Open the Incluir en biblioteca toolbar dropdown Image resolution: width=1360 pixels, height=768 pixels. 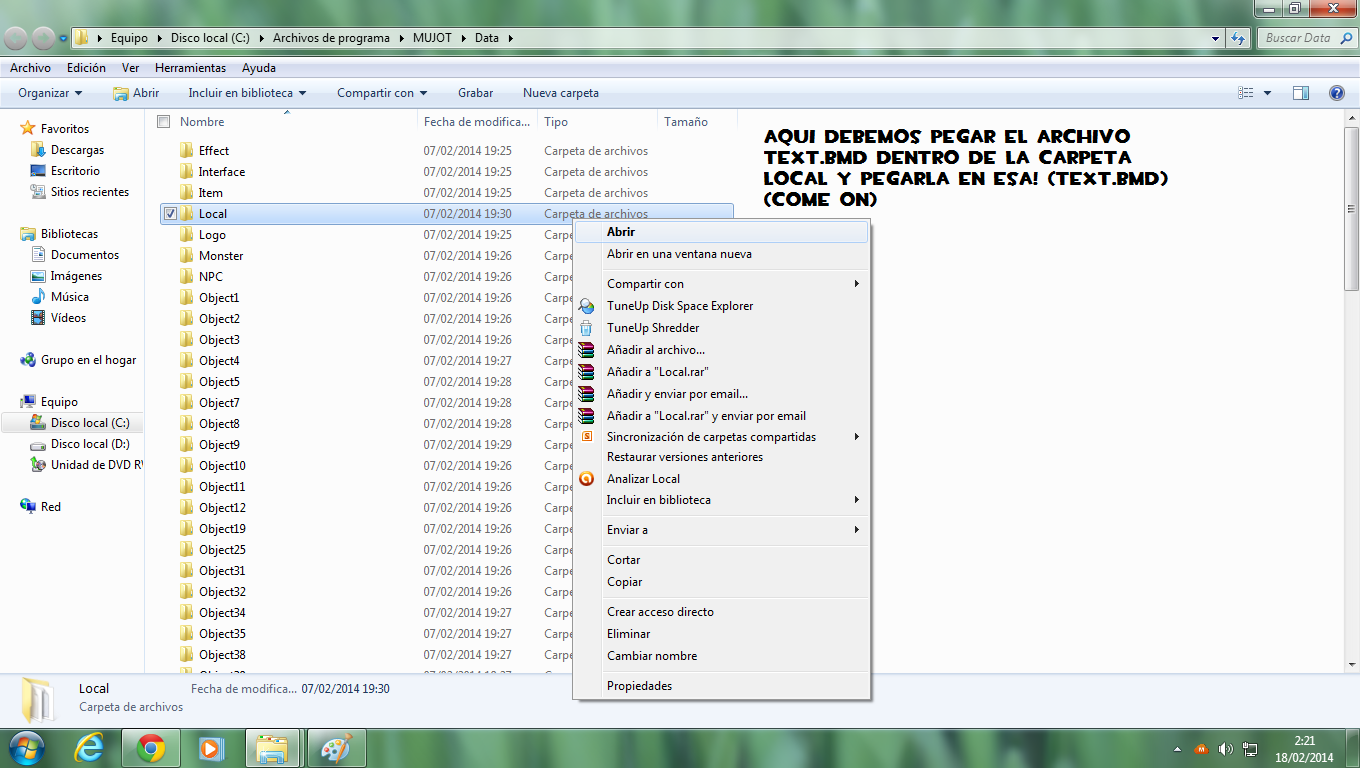click(246, 93)
